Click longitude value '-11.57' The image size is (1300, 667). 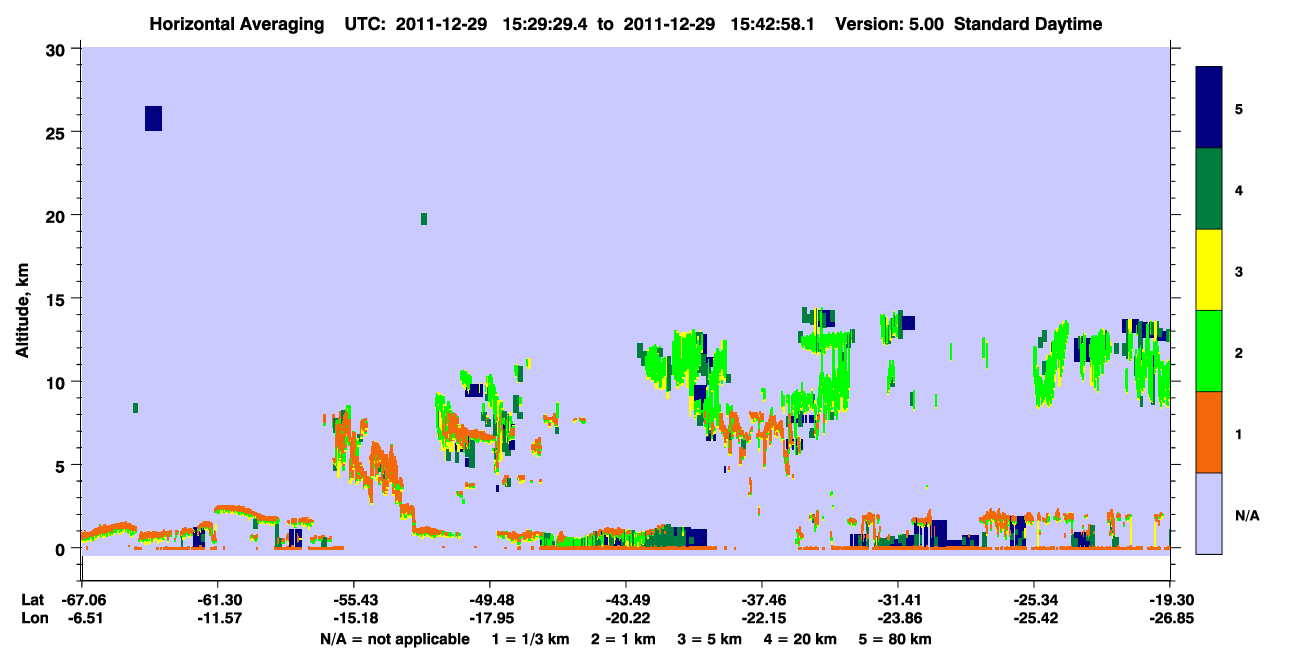pyautogui.click(x=217, y=618)
